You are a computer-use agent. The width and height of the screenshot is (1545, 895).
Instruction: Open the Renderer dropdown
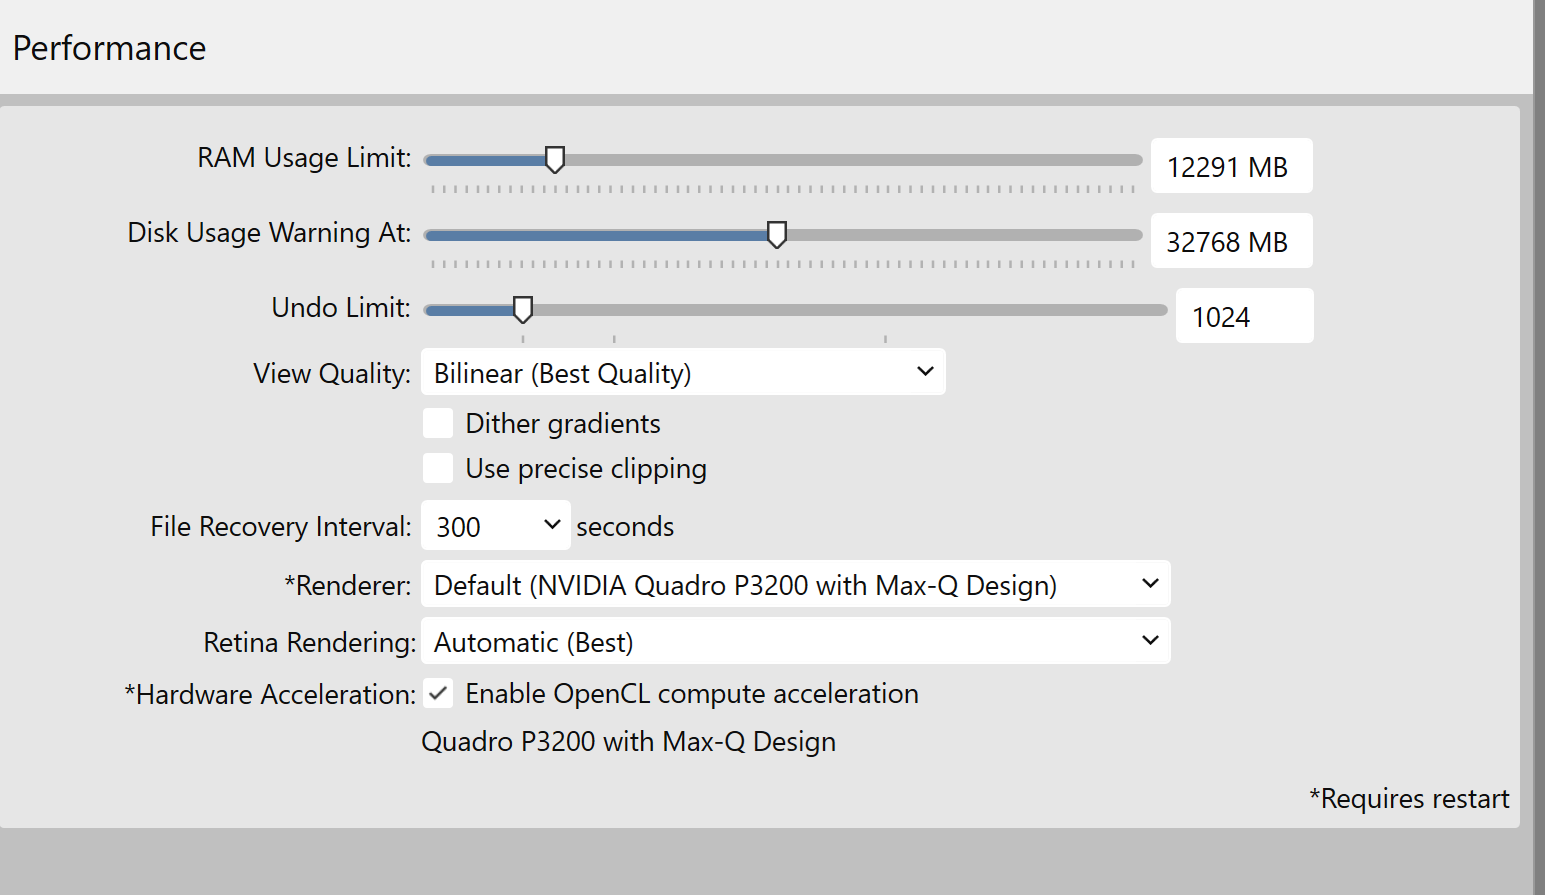pyautogui.click(x=795, y=584)
